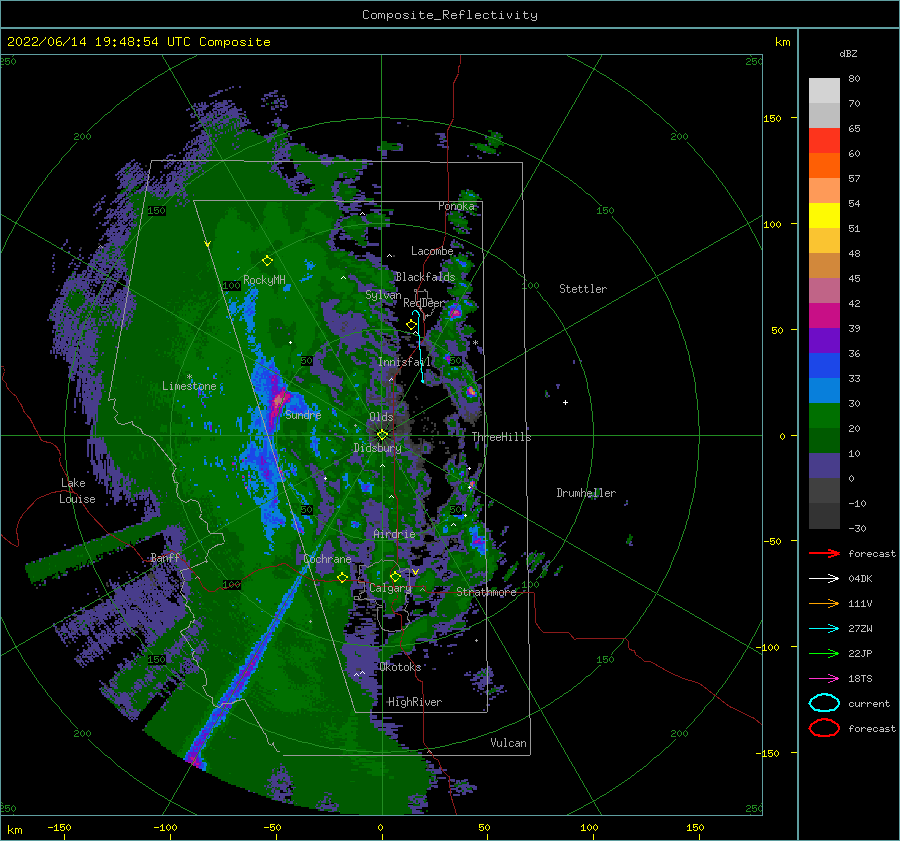The width and height of the screenshot is (900, 841).
Task: Click the Drumheller city label
Action: [586, 493]
